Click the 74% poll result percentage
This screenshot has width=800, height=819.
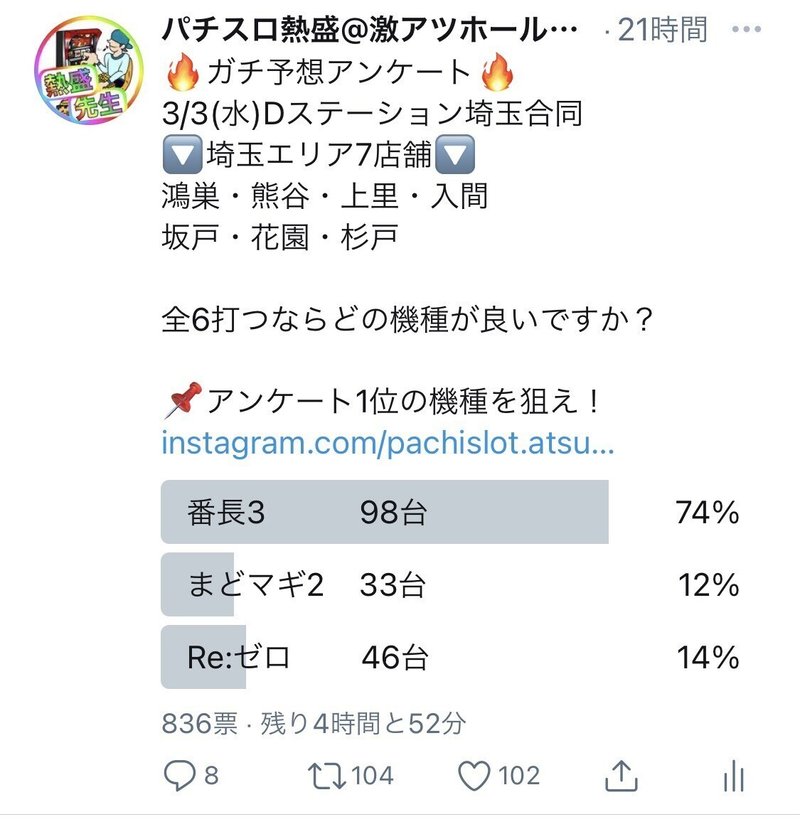coord(707,513)
